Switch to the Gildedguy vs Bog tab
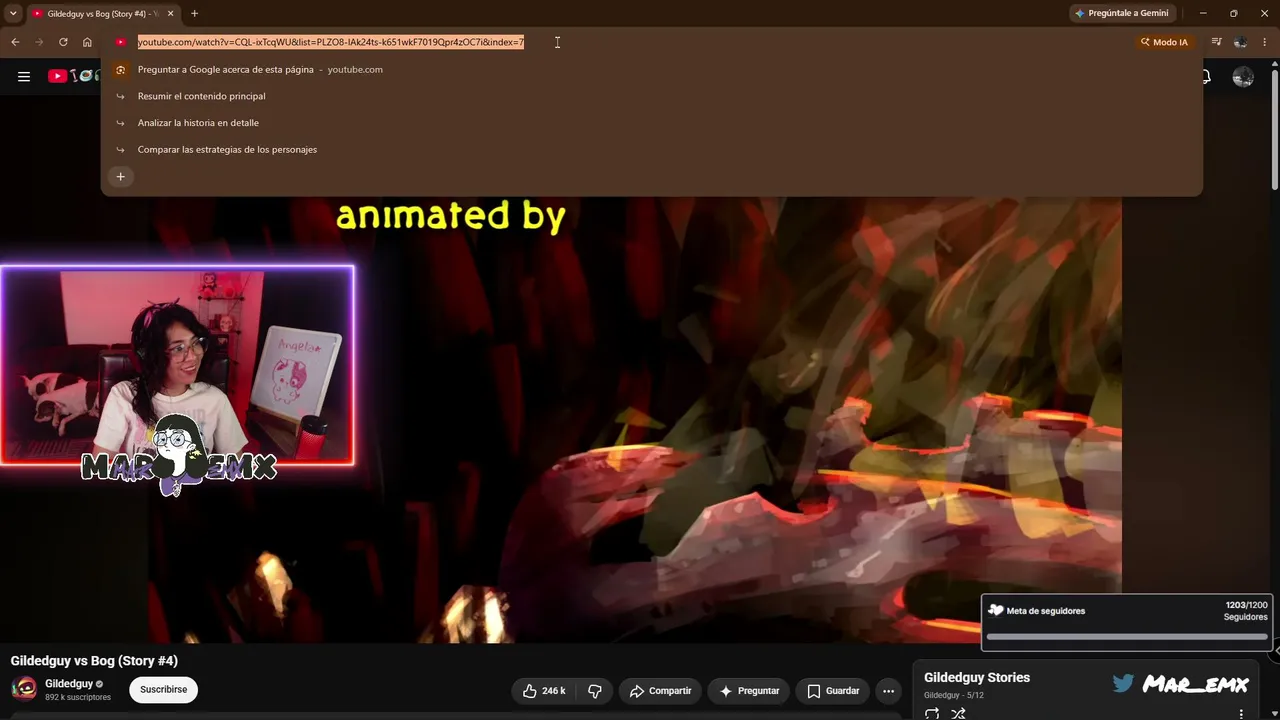 103,13
